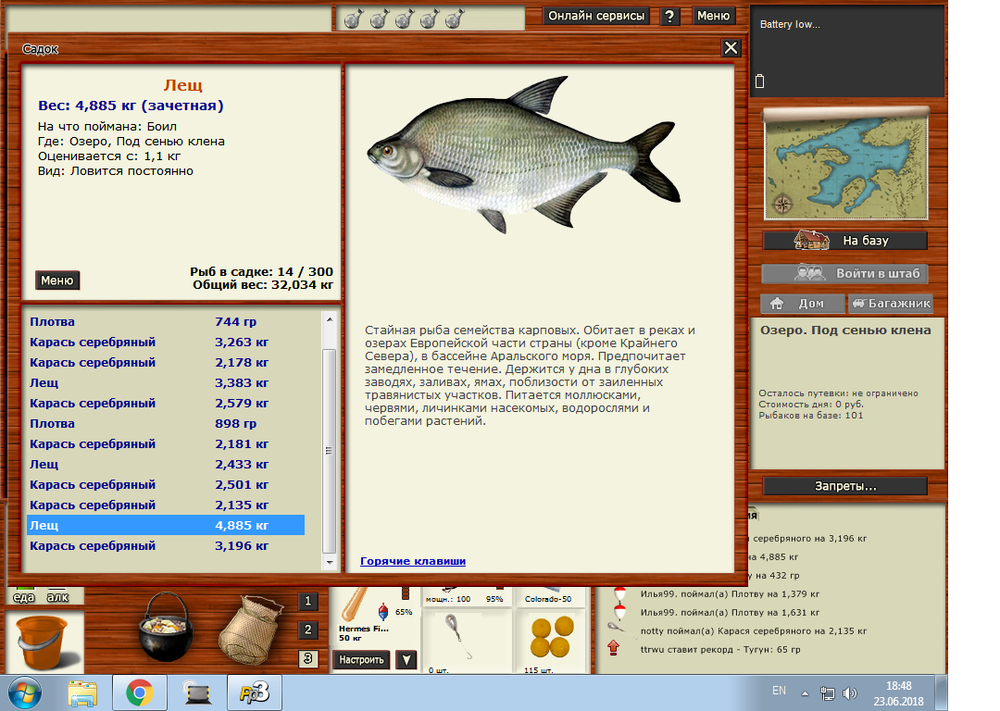The height and width of the screenshot is (711, 1000).
Task: Open the Онлайн сервисы menu
Action: (x=596, y=16)
